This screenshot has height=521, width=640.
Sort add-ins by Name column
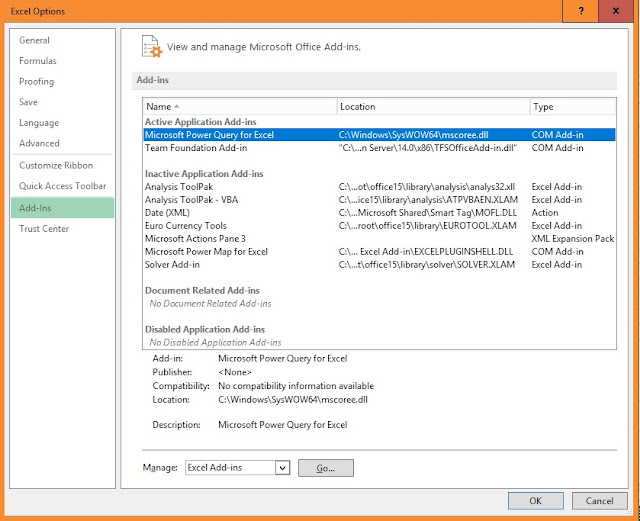click(240, 107)
